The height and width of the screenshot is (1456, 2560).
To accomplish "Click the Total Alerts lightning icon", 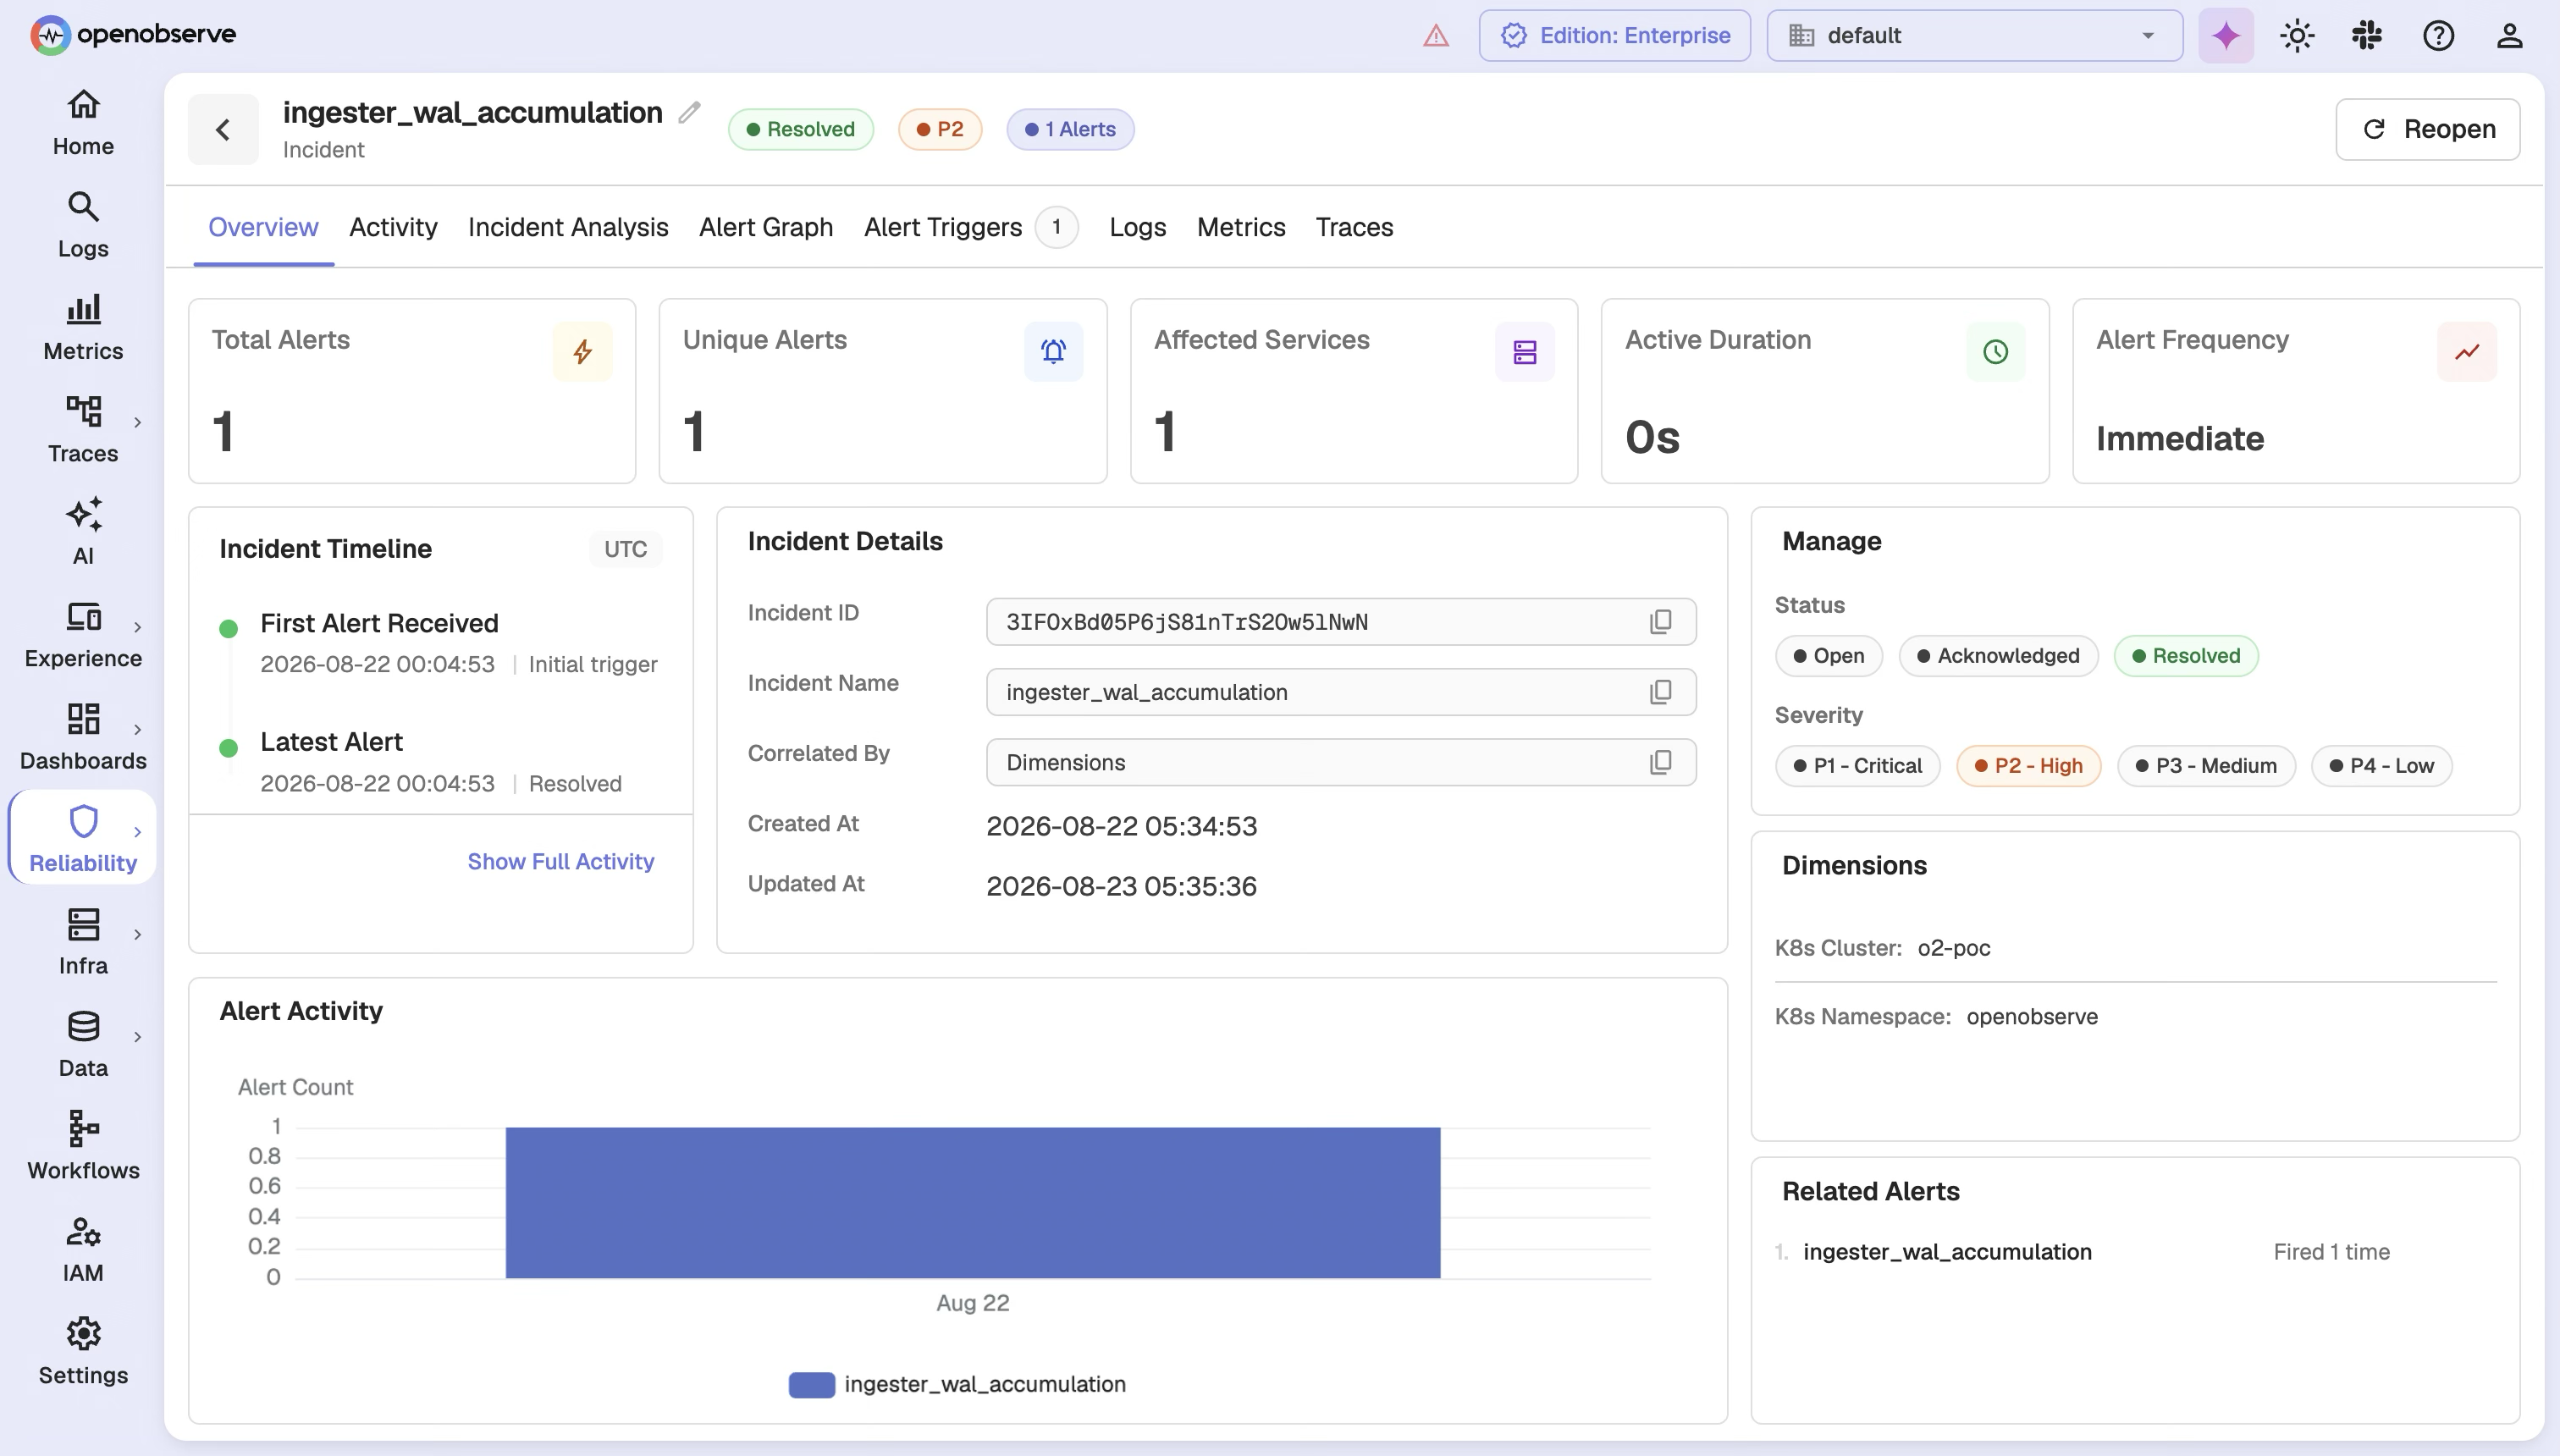I will (x=582, y=352).
